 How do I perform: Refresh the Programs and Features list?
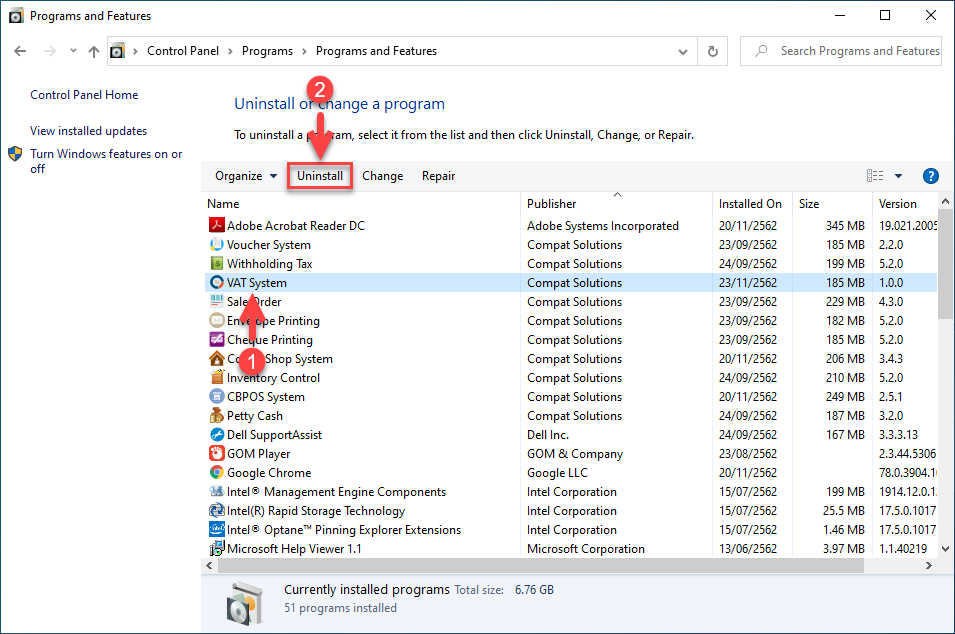click(x=713, y=51)
